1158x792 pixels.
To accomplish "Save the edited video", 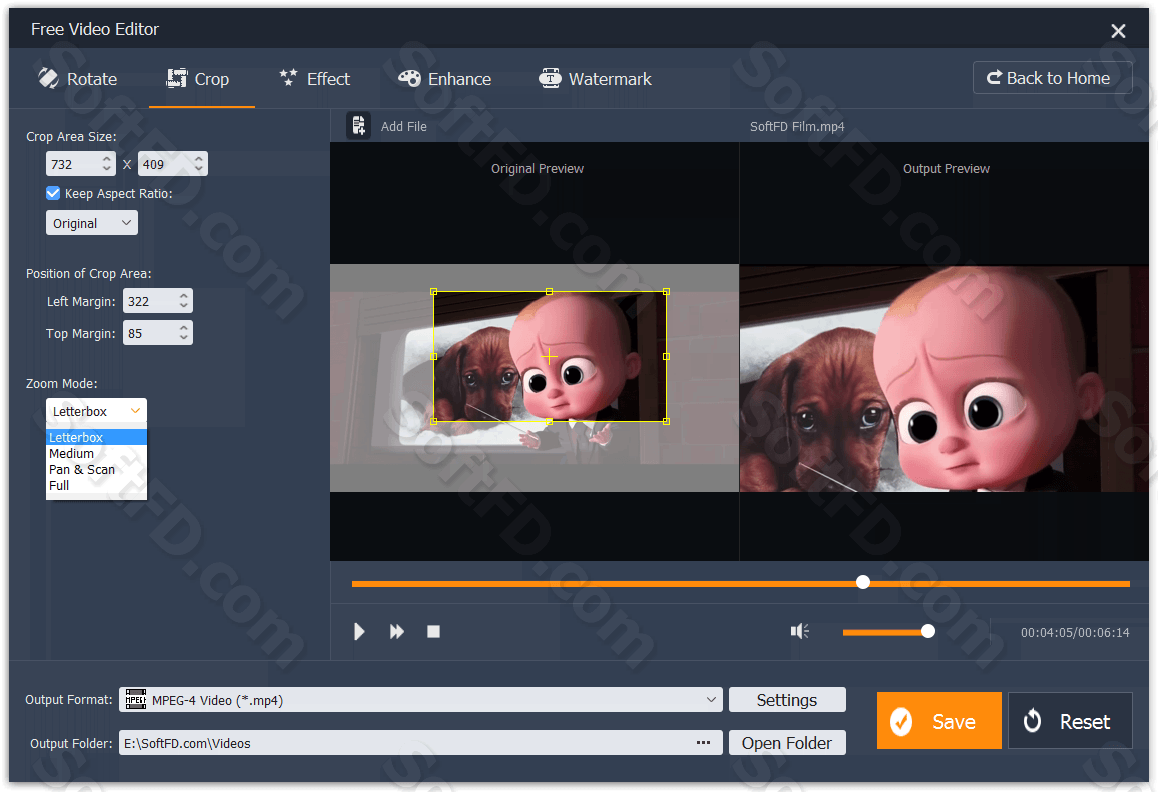I will [939, 720].
